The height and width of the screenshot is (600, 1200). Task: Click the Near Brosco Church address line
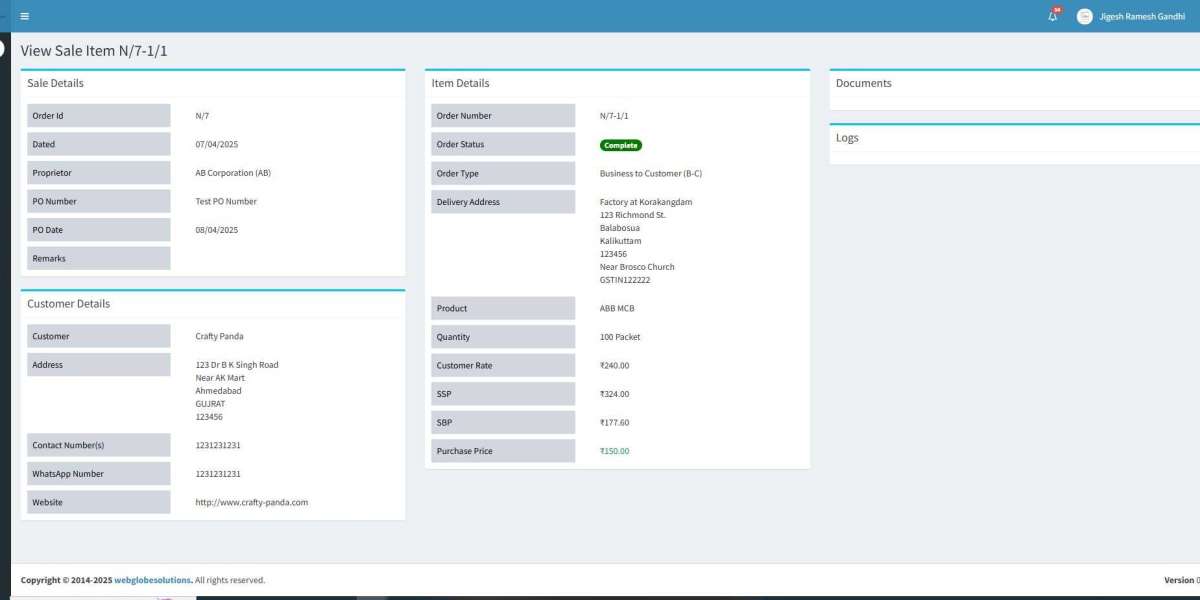[x=637, y=267]
